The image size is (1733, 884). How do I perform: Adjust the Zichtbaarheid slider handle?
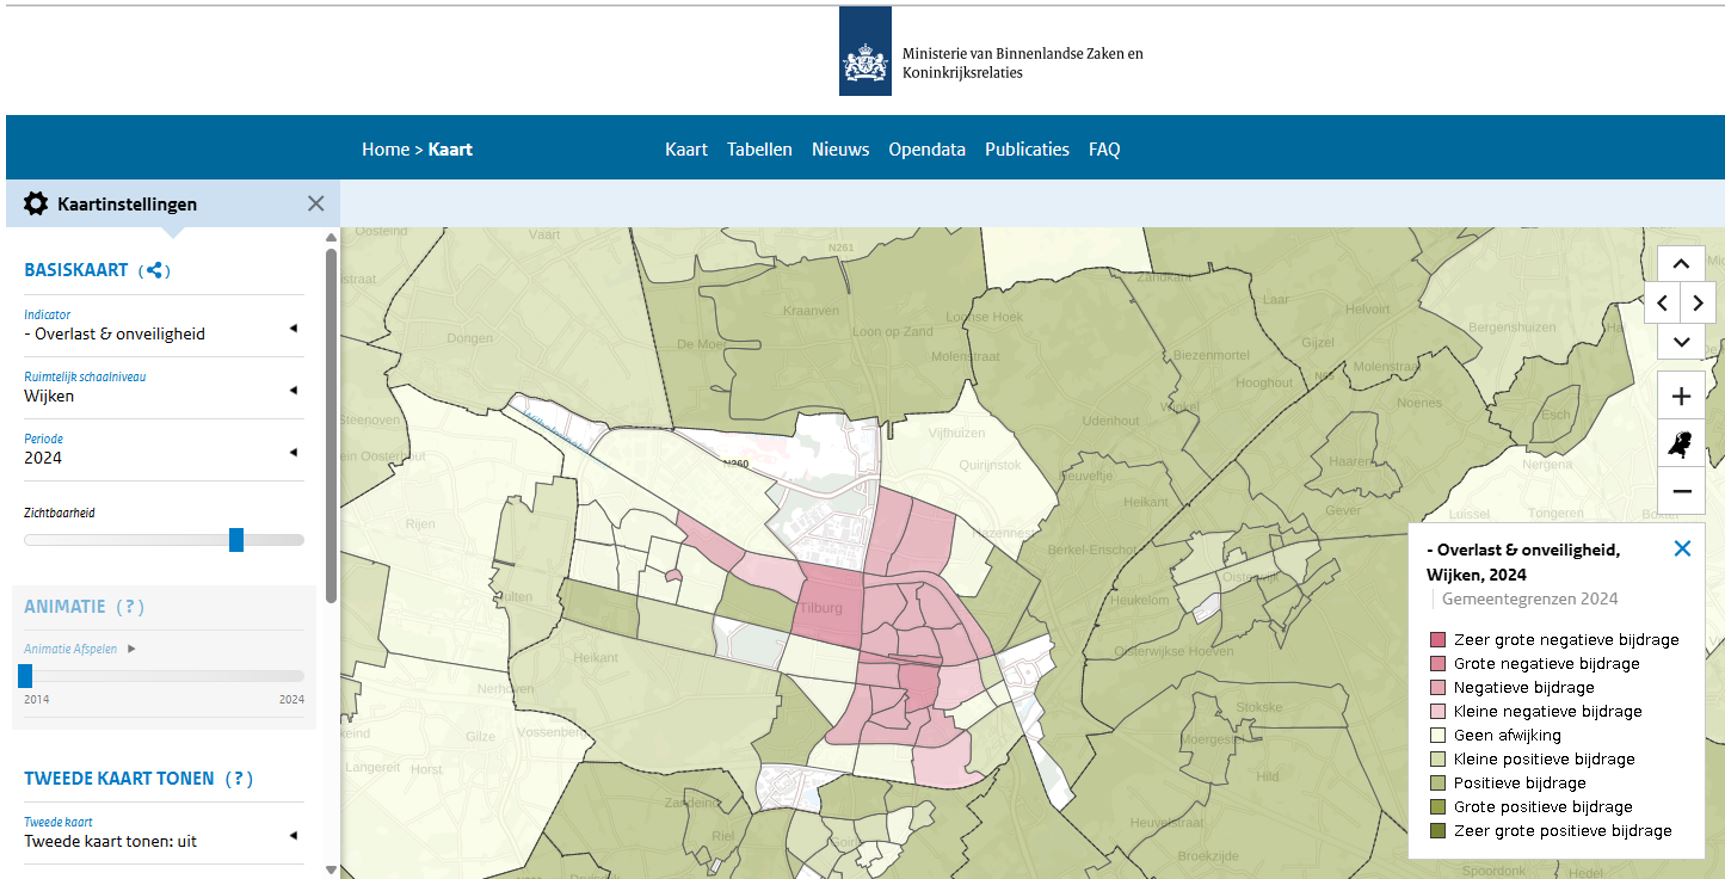coord(236,540)
